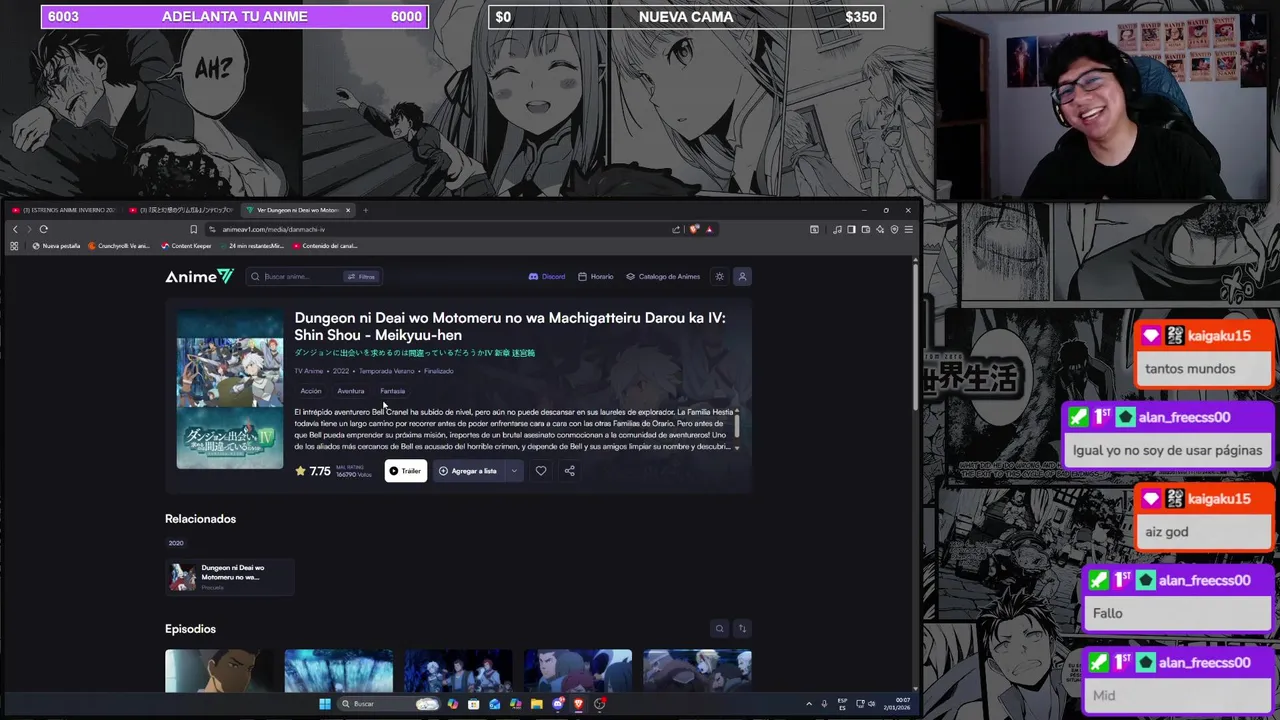The width and height of the screenshot is (1280, 720).
Task: Expand Agregar a lista dropdown arrow
Action: [x=514, y=471]
